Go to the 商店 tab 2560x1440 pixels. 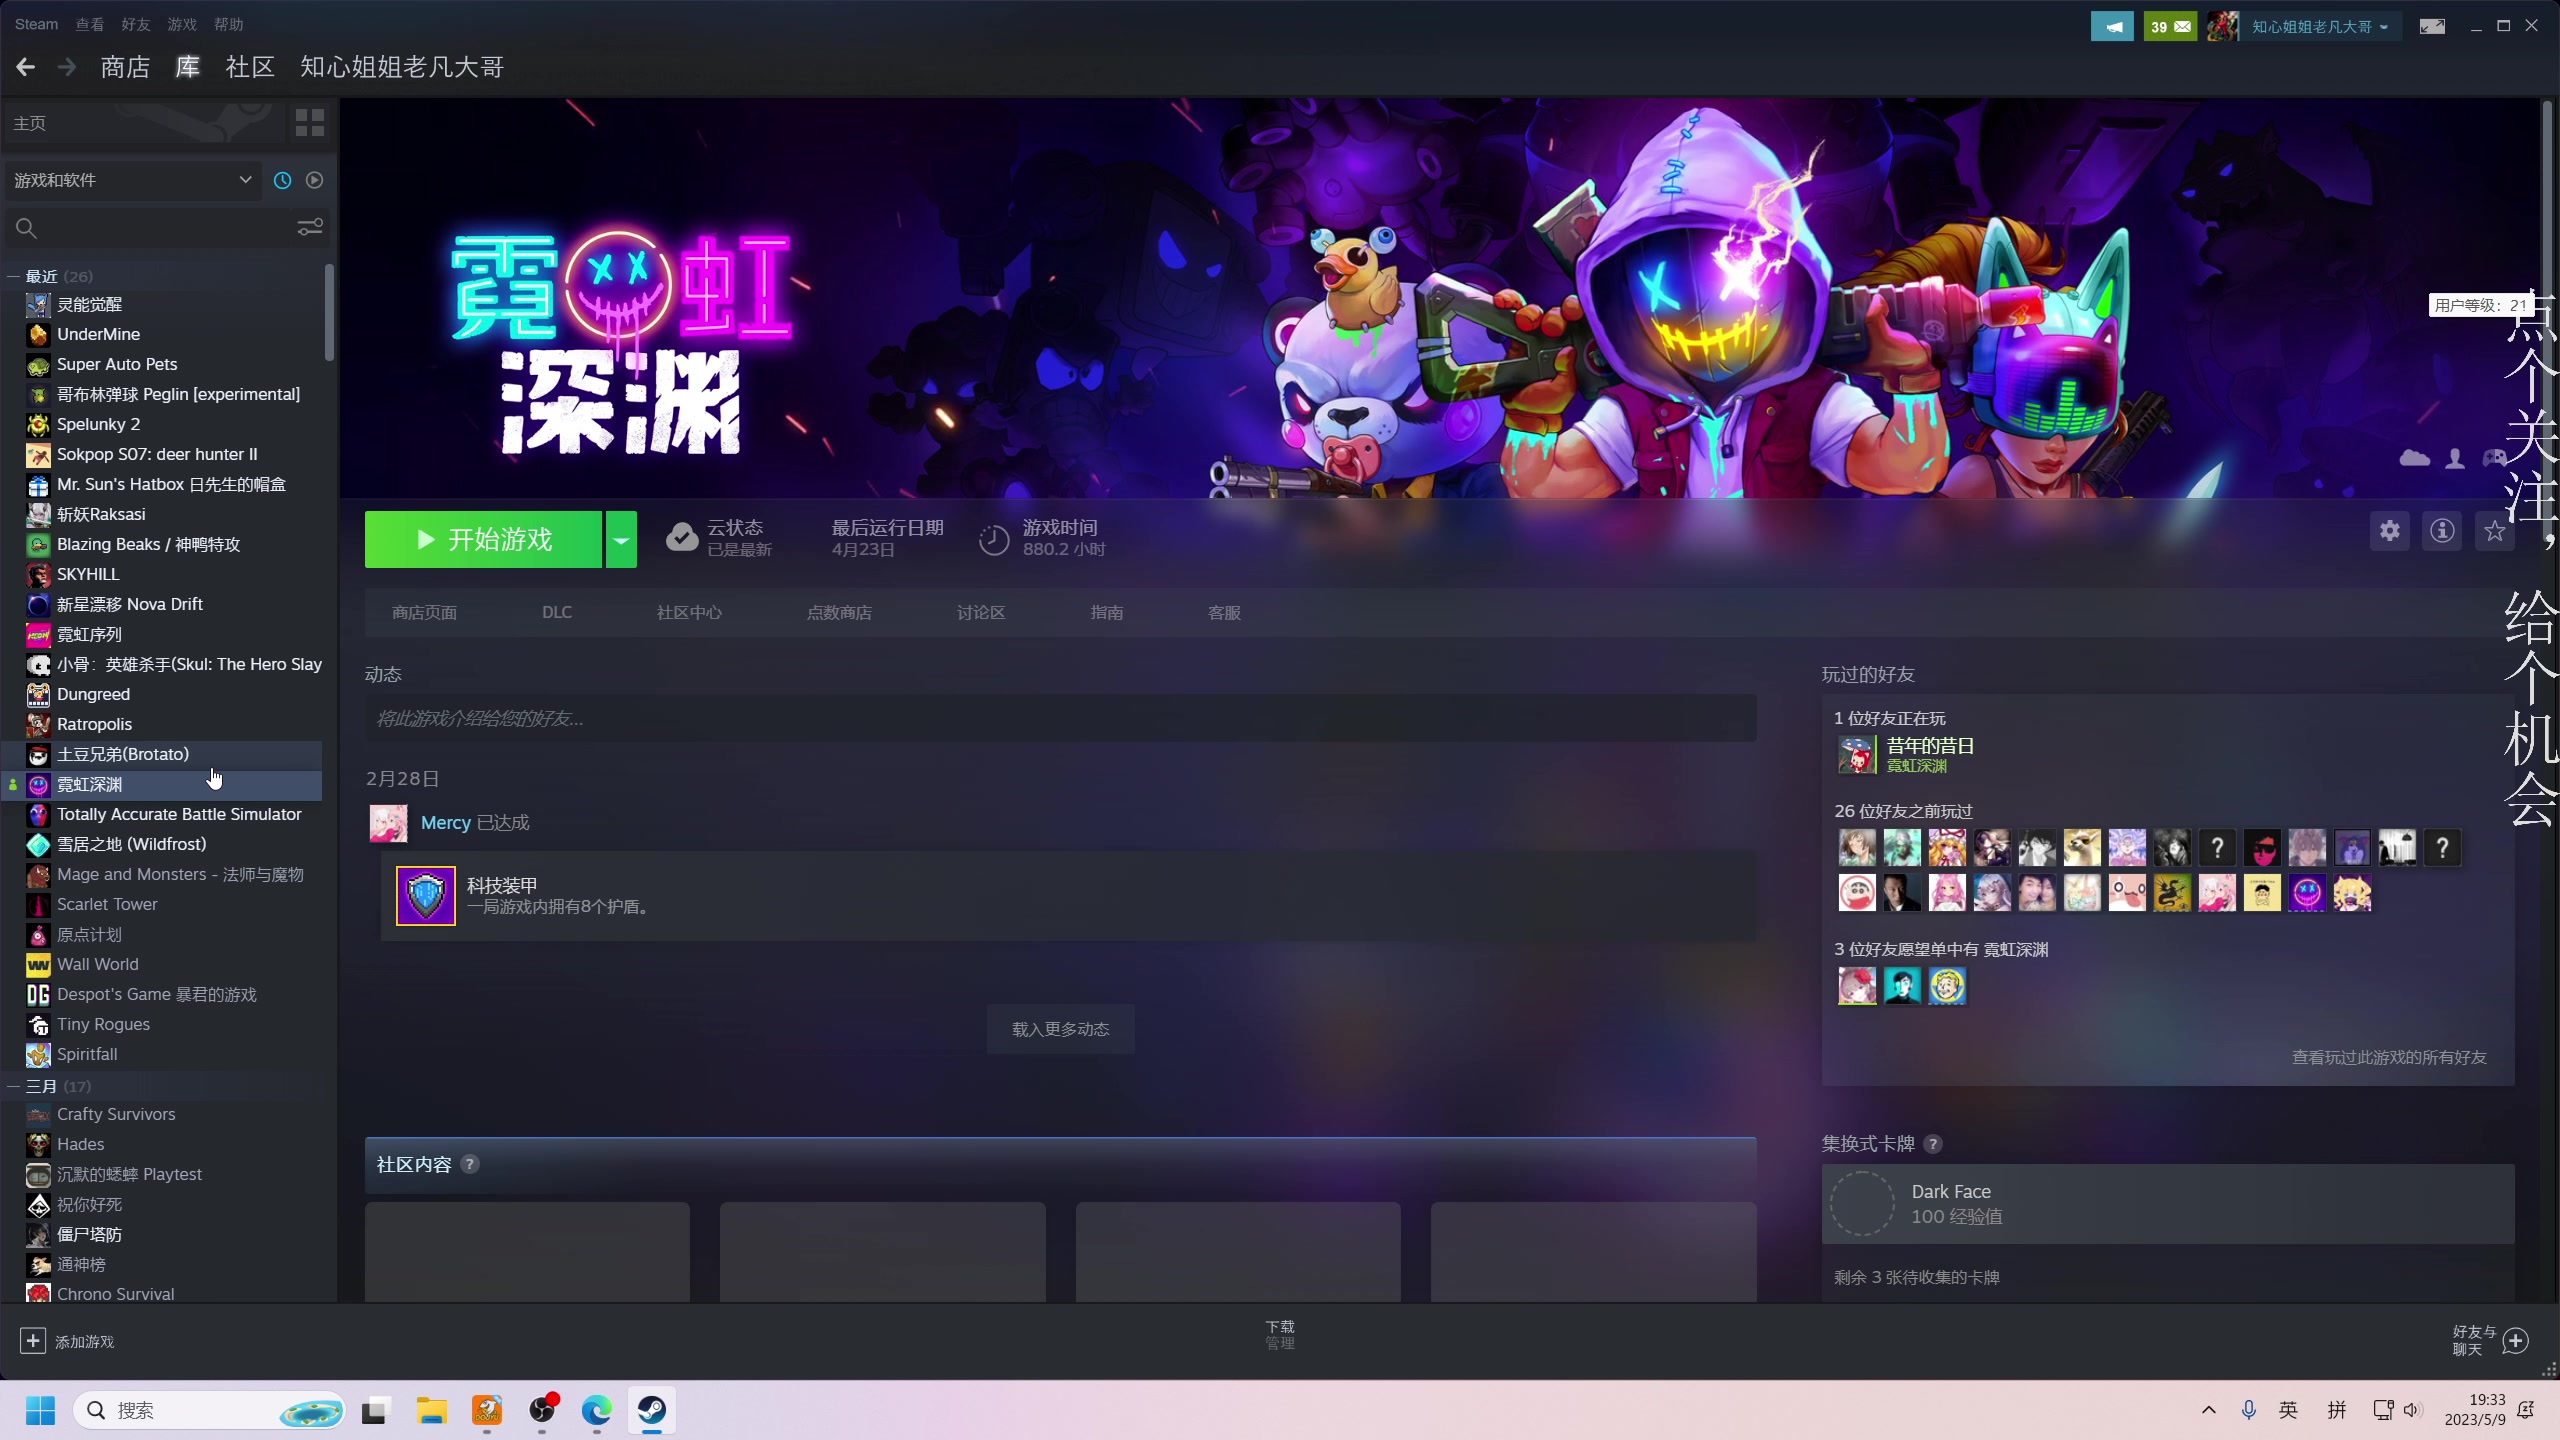[x=125, y=67]
